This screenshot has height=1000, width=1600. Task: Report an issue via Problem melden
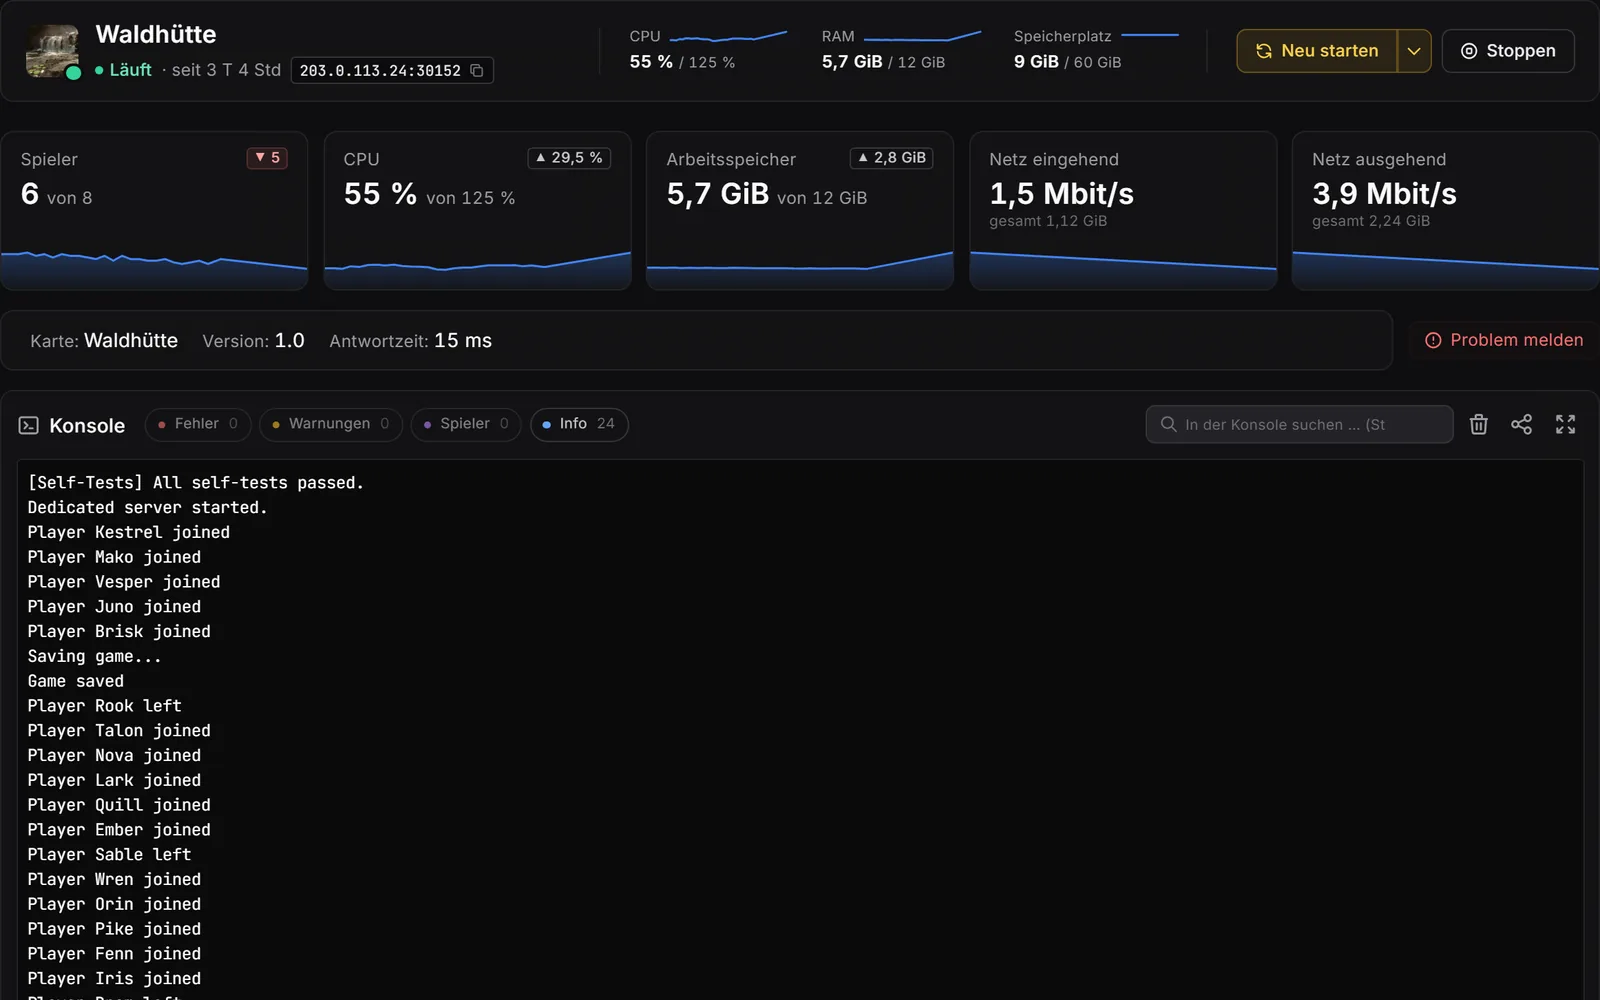(1504, 340)
